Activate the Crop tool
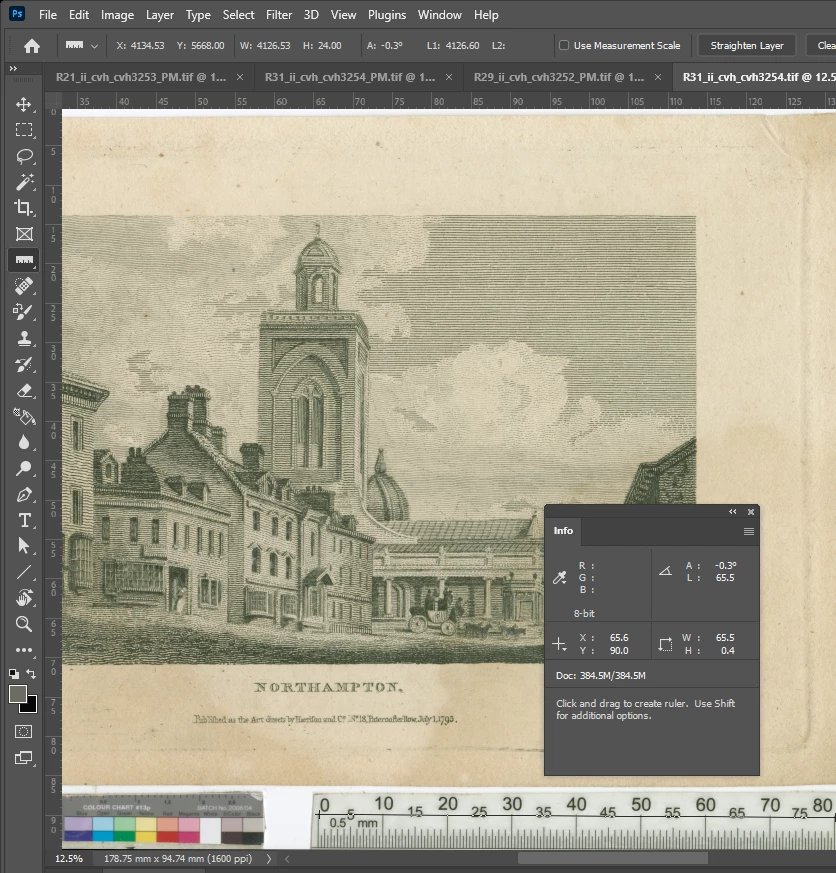 click(24, 208)
